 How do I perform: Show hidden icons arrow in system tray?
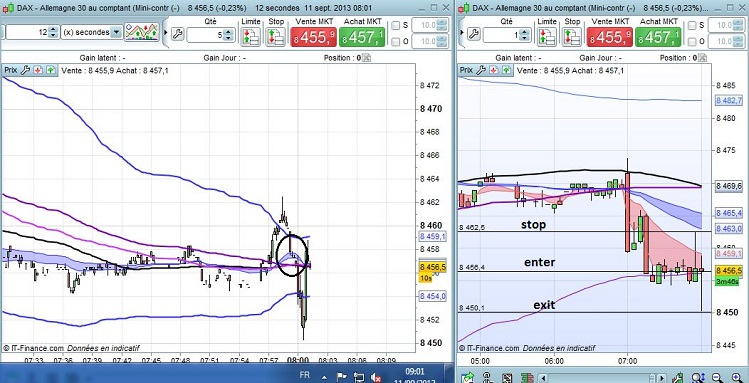325,376
